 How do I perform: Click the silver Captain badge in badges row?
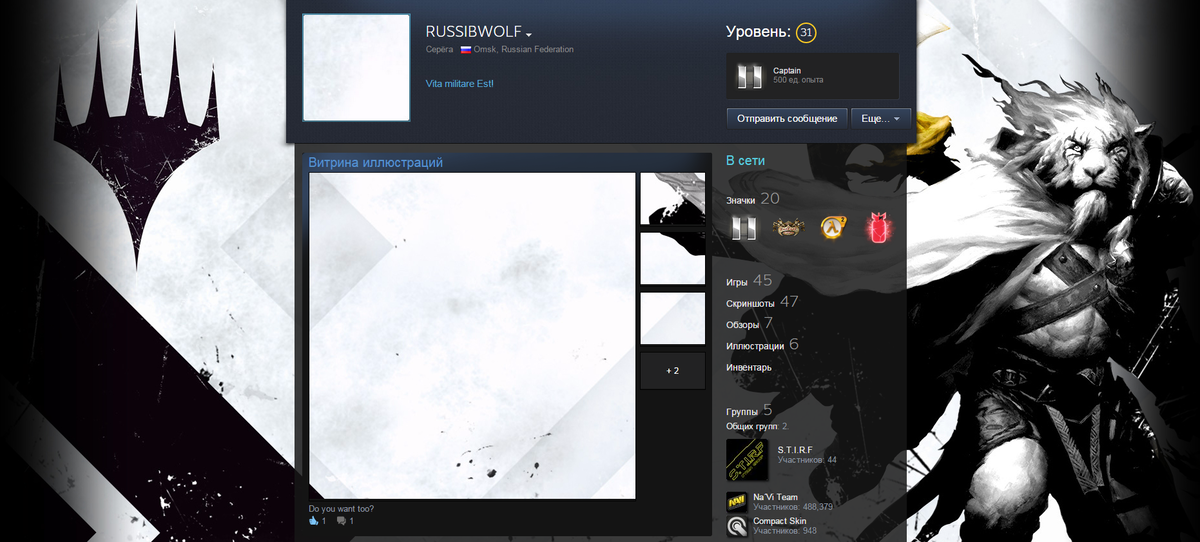[x=743, y=229]
